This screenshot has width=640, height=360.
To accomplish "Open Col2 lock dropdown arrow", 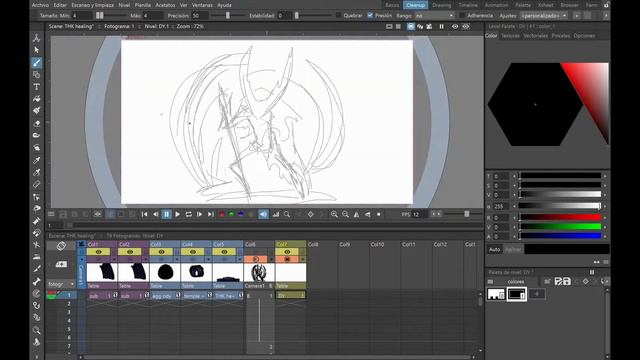I will point(146,259).
